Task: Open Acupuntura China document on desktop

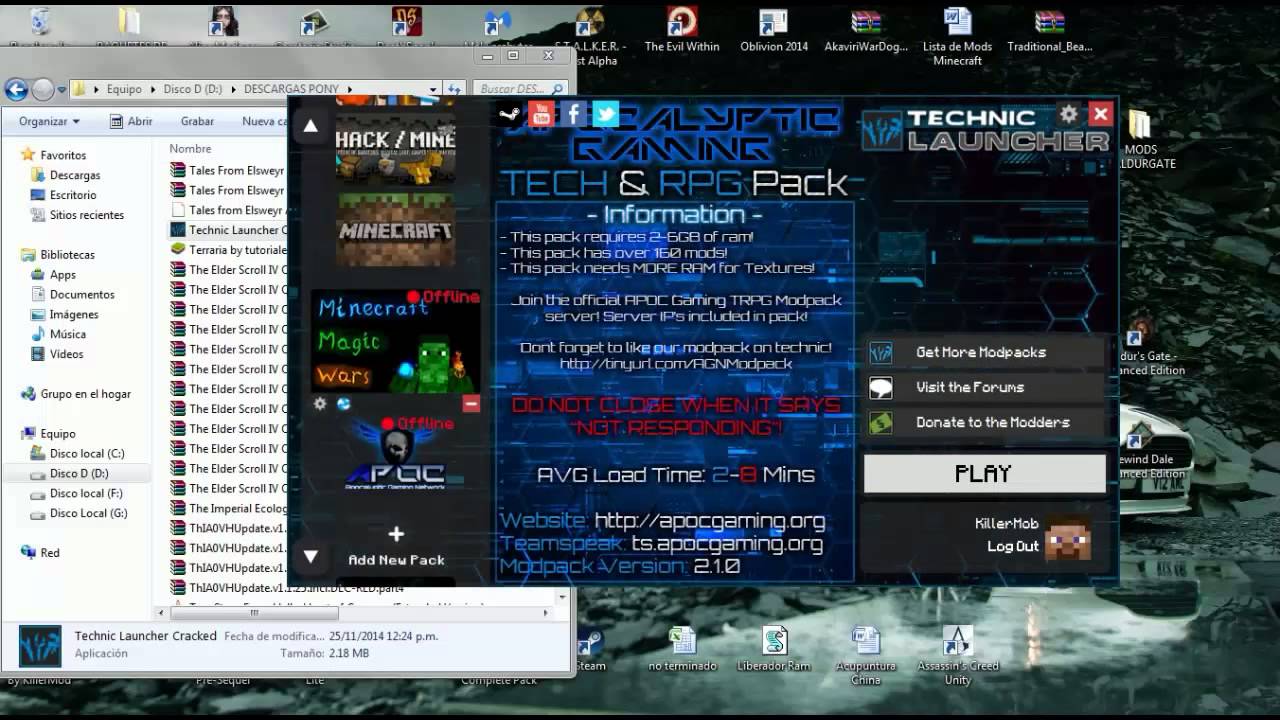Action: 866,656
